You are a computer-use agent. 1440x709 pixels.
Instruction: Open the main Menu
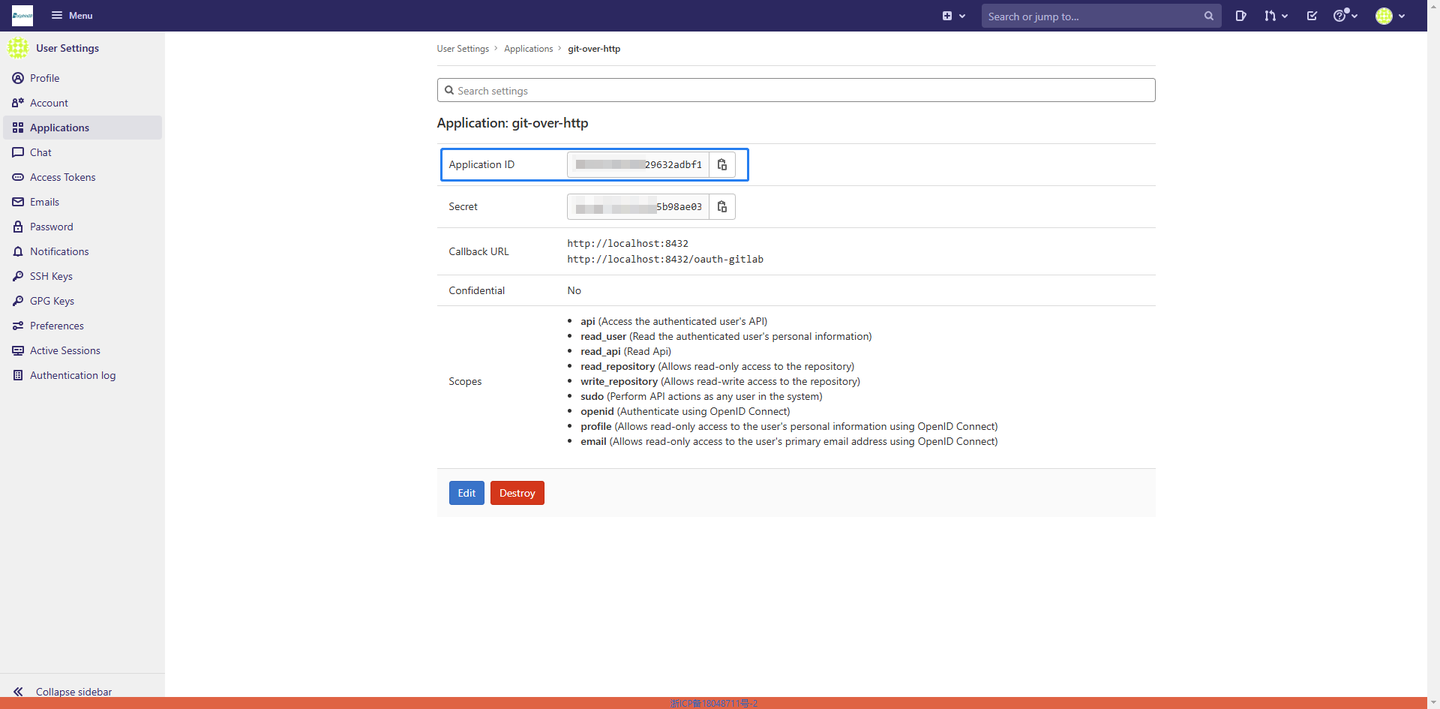pos(72,16)
